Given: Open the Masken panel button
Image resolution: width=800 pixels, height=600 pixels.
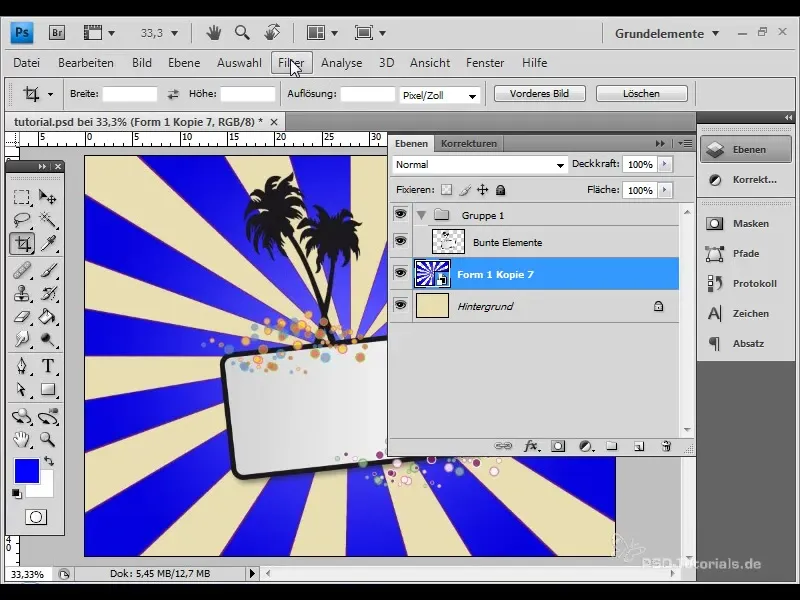Looking at the screenshot, I should [744, 223].
